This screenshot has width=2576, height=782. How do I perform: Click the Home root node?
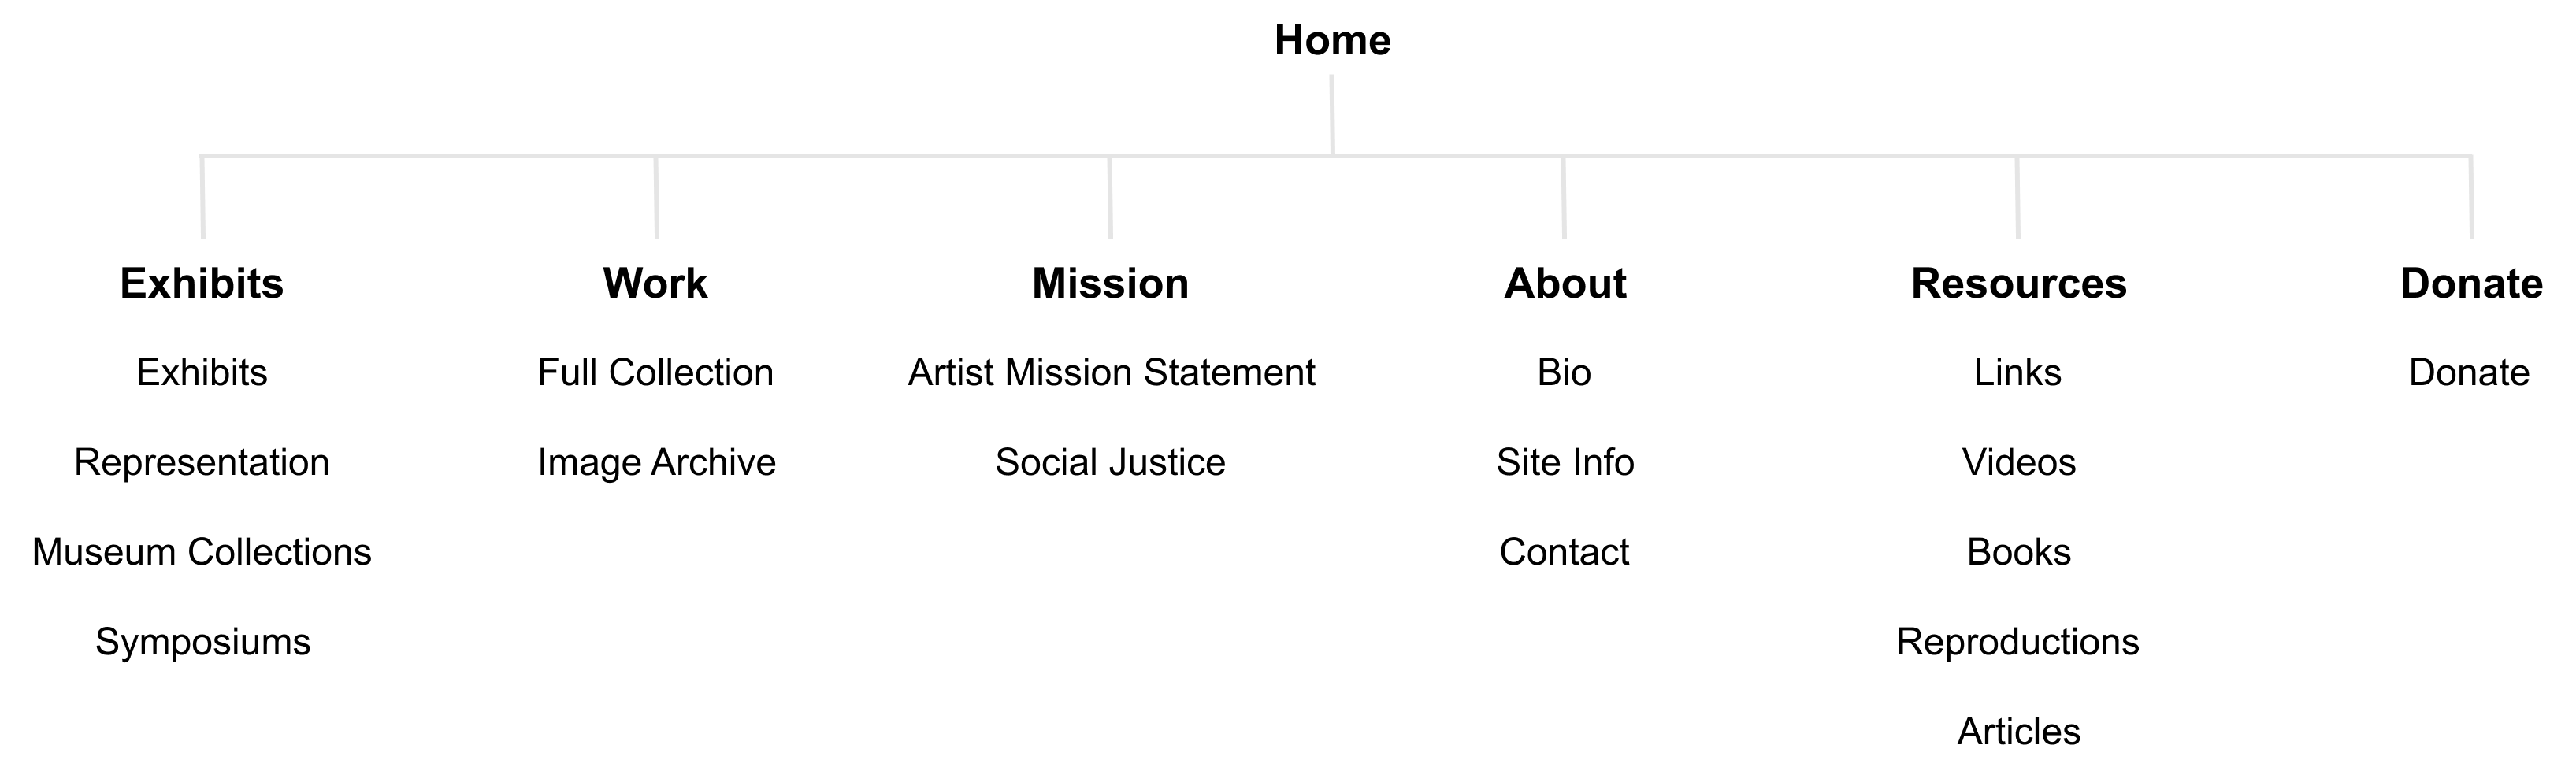click(1332, 41)
